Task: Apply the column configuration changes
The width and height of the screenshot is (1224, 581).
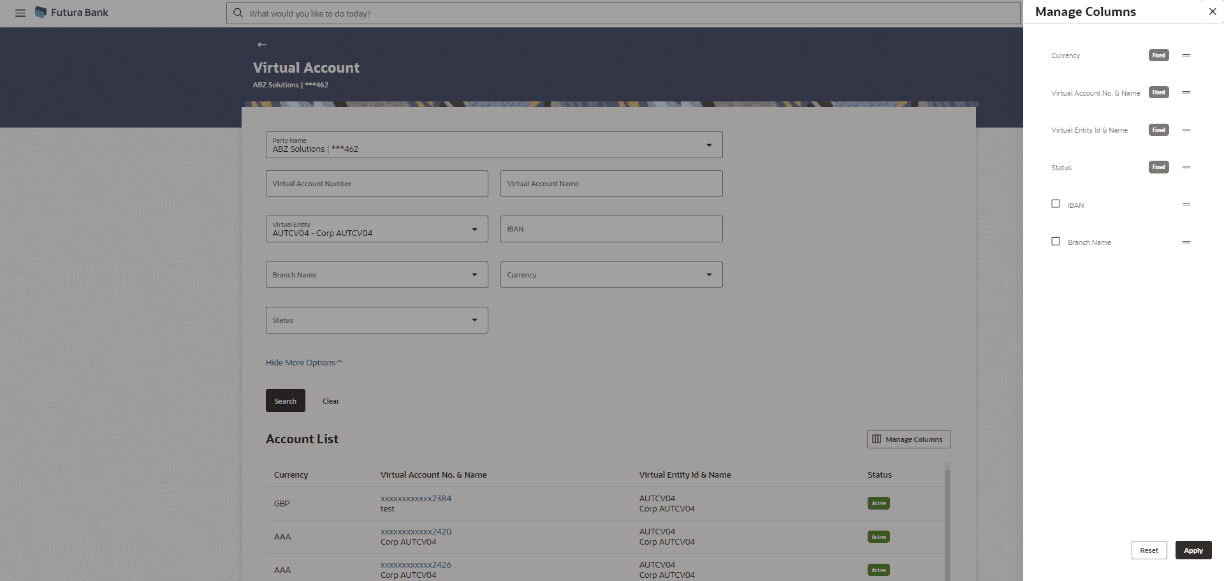Action: click(1192, 549)
